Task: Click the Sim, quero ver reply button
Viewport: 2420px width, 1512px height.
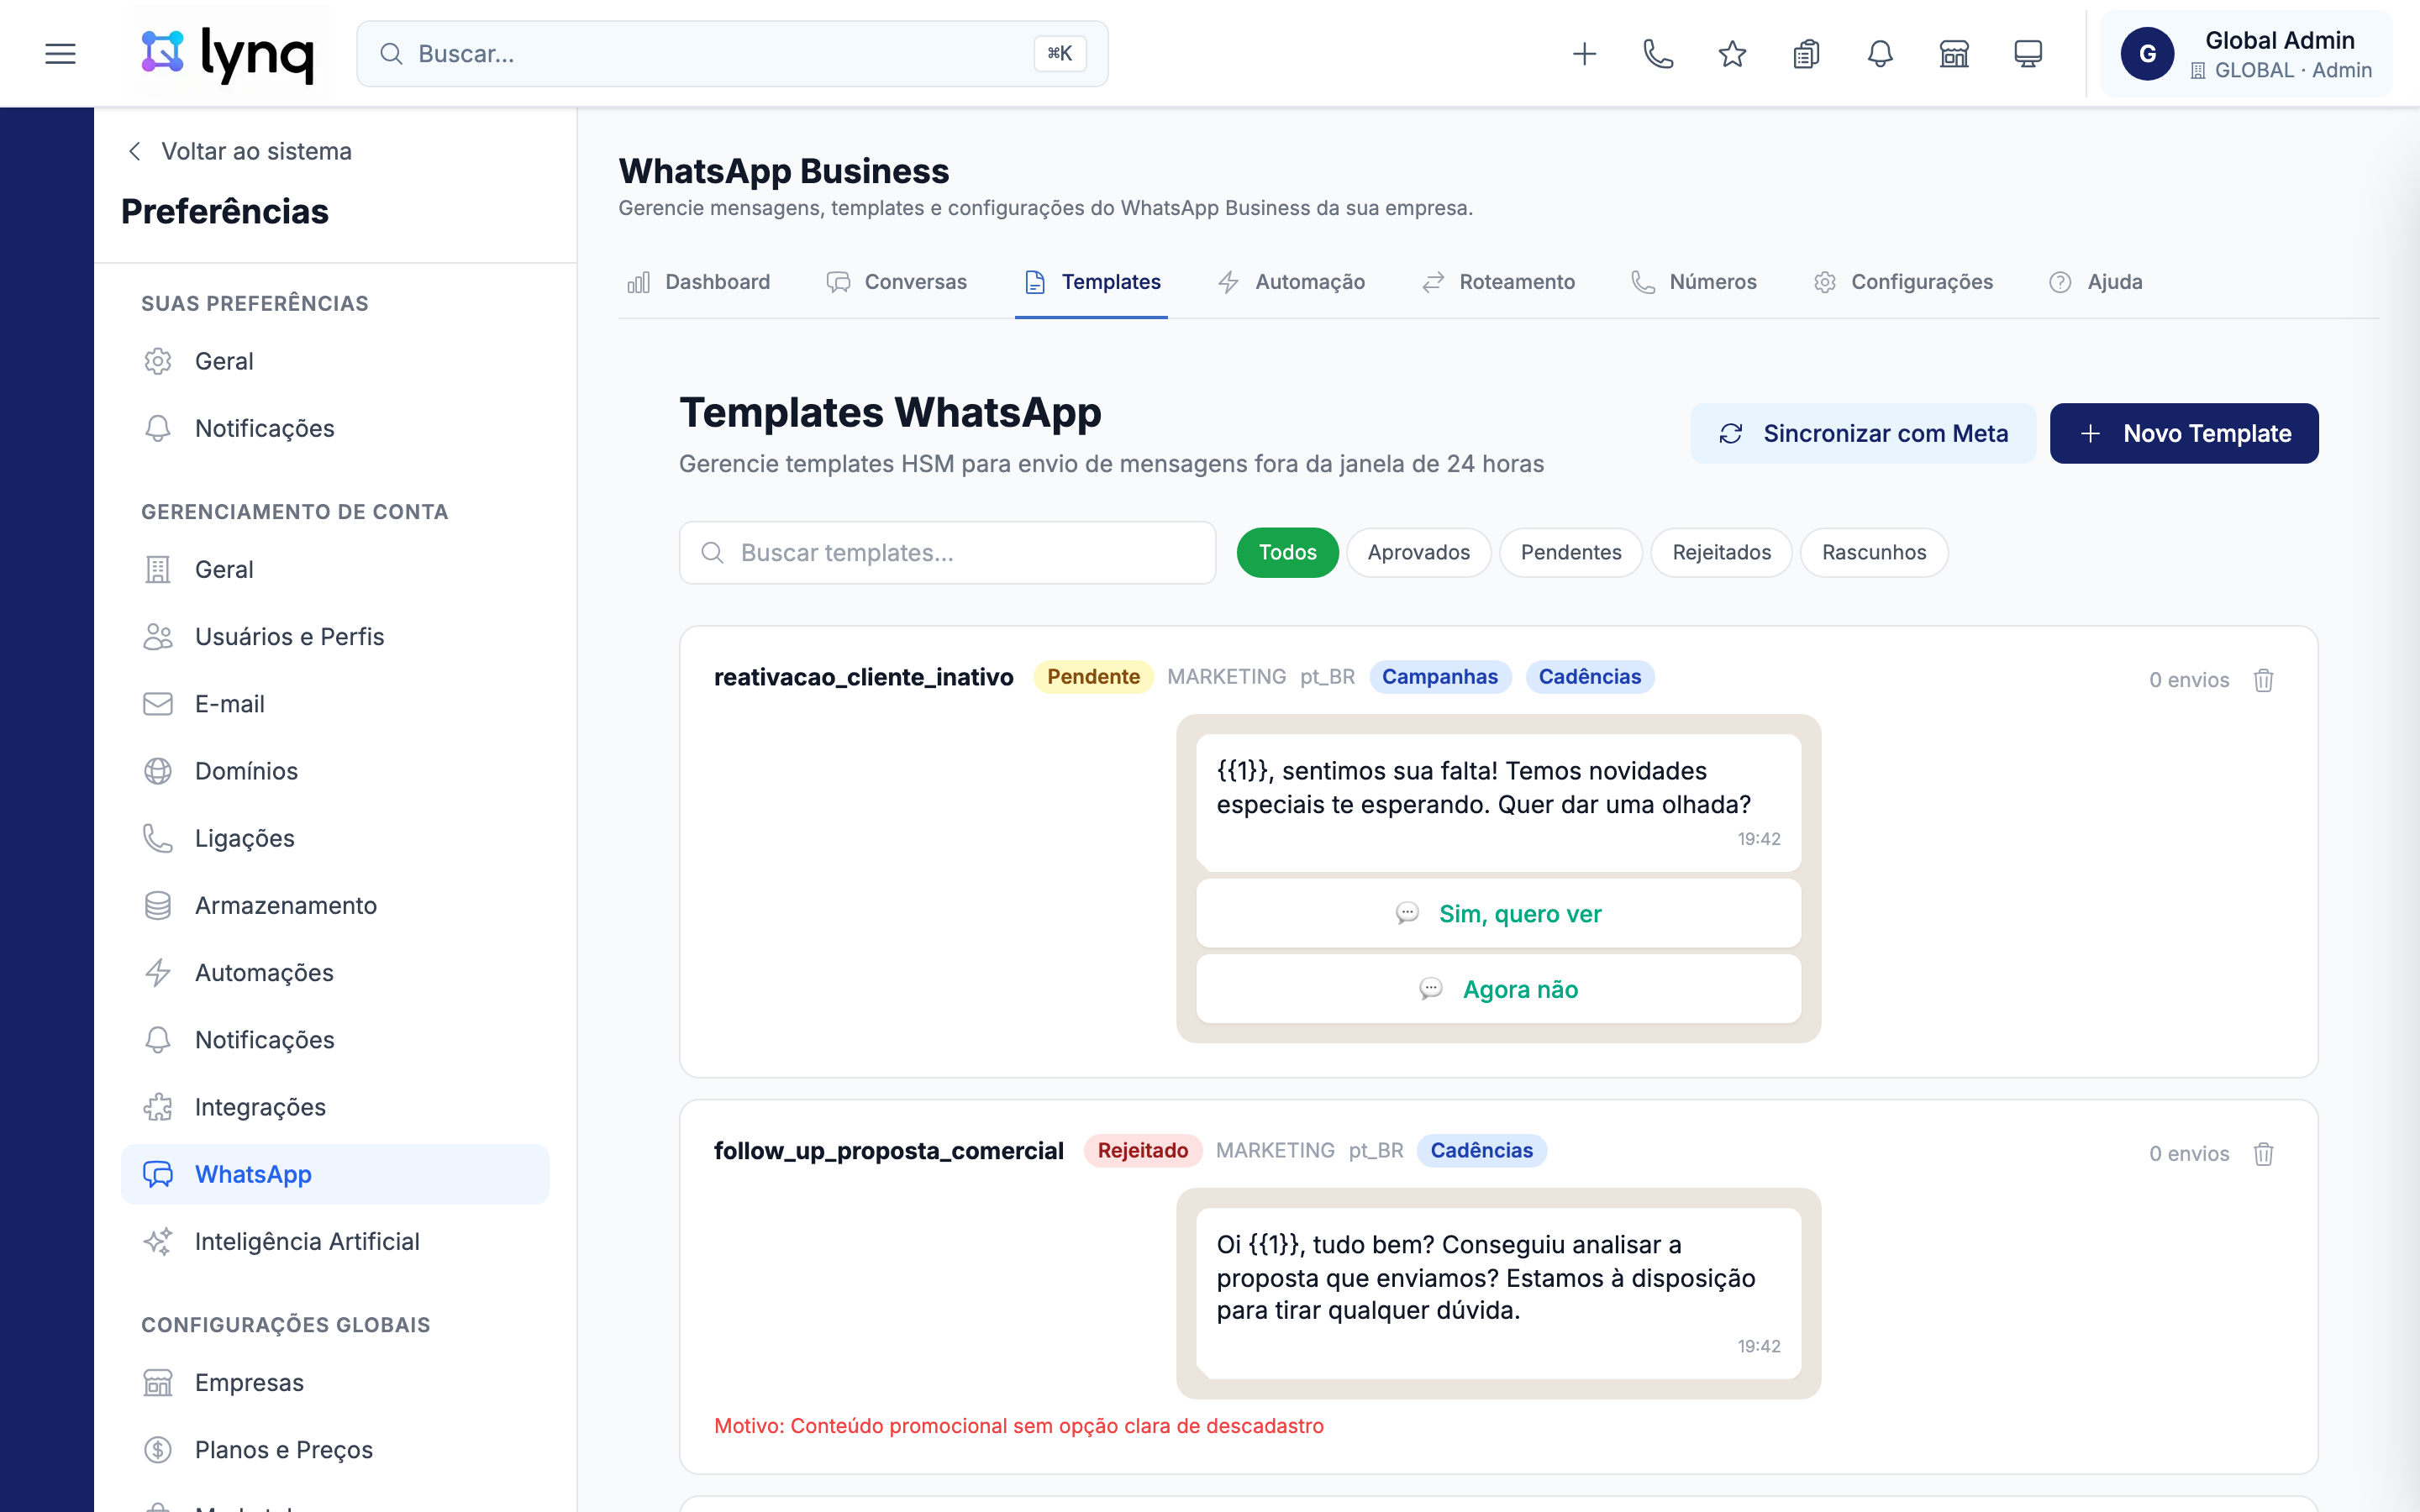Action: tap(1498, 914)
